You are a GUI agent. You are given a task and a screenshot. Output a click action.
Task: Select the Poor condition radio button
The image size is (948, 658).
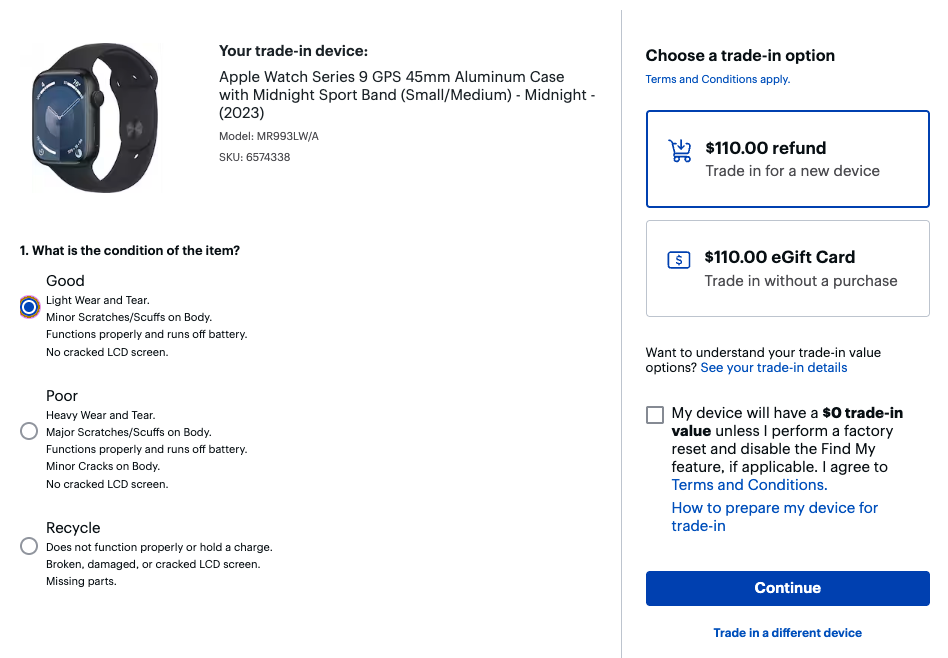pyautogui.click(x=28, y=431)
